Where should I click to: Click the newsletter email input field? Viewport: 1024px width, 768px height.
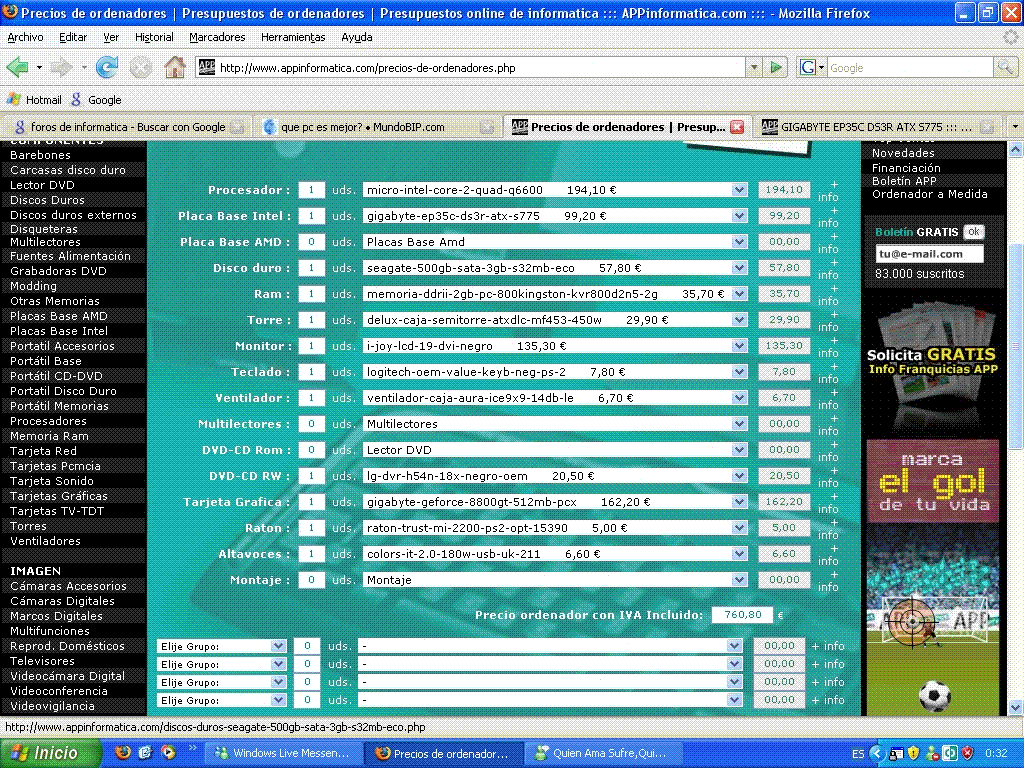pos(929,254)
